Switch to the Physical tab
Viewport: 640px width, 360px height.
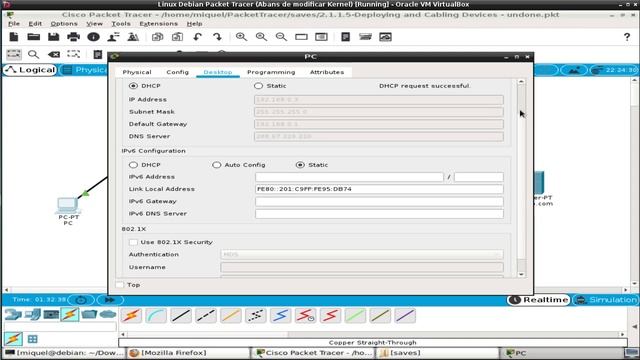137,72
